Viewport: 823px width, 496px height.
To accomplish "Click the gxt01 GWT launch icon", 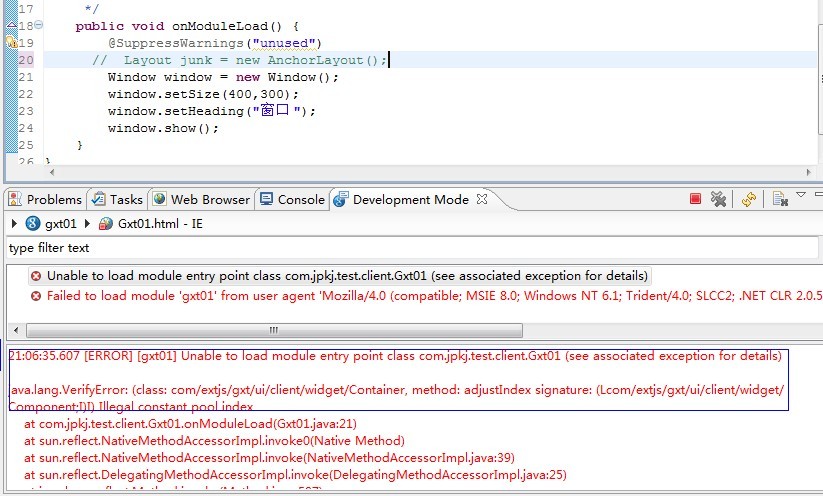I will (x=33, y=224).
